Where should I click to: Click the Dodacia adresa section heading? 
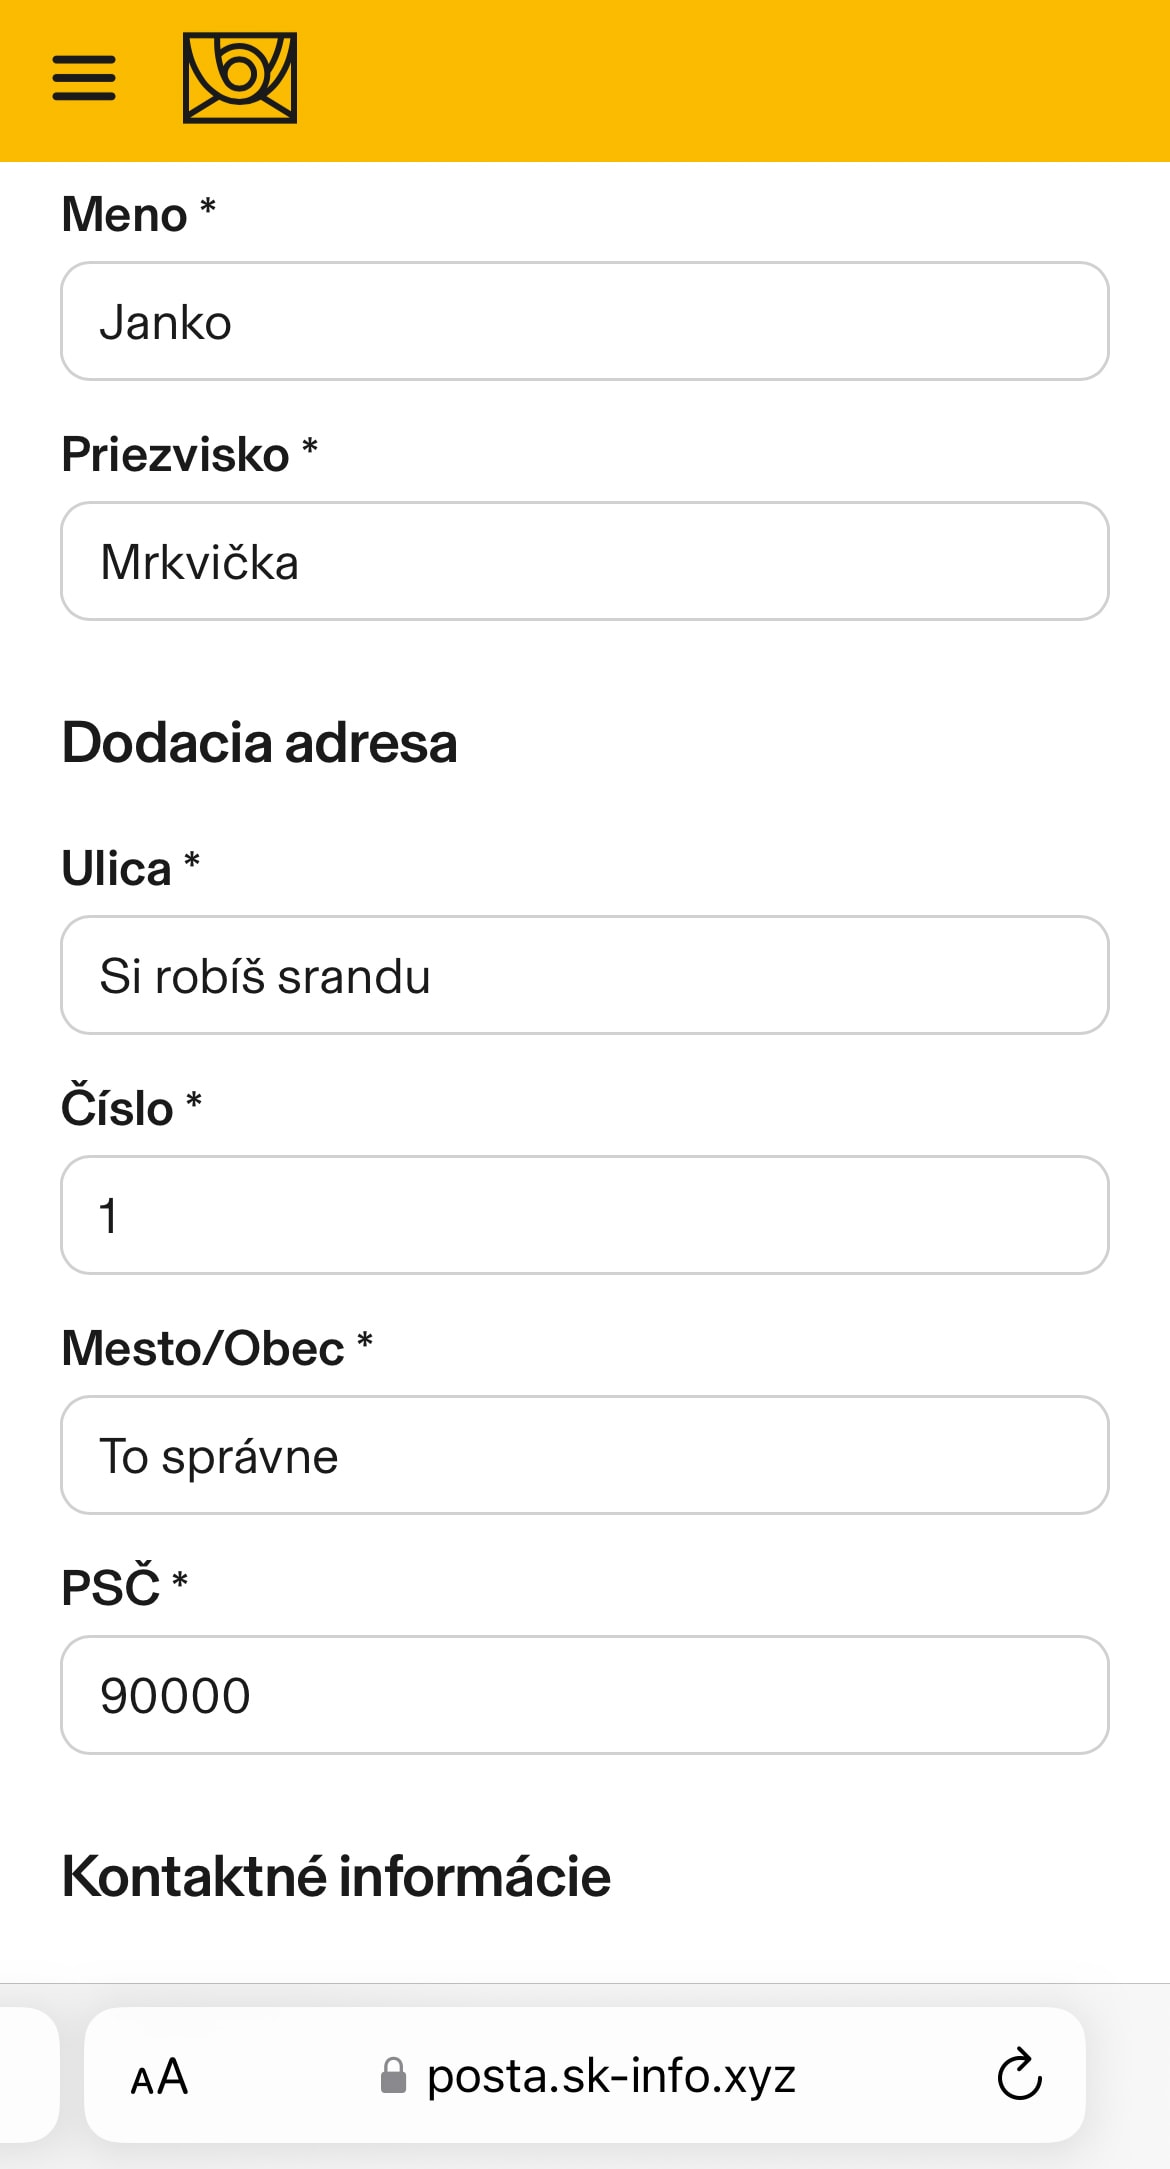pos(260,743)
